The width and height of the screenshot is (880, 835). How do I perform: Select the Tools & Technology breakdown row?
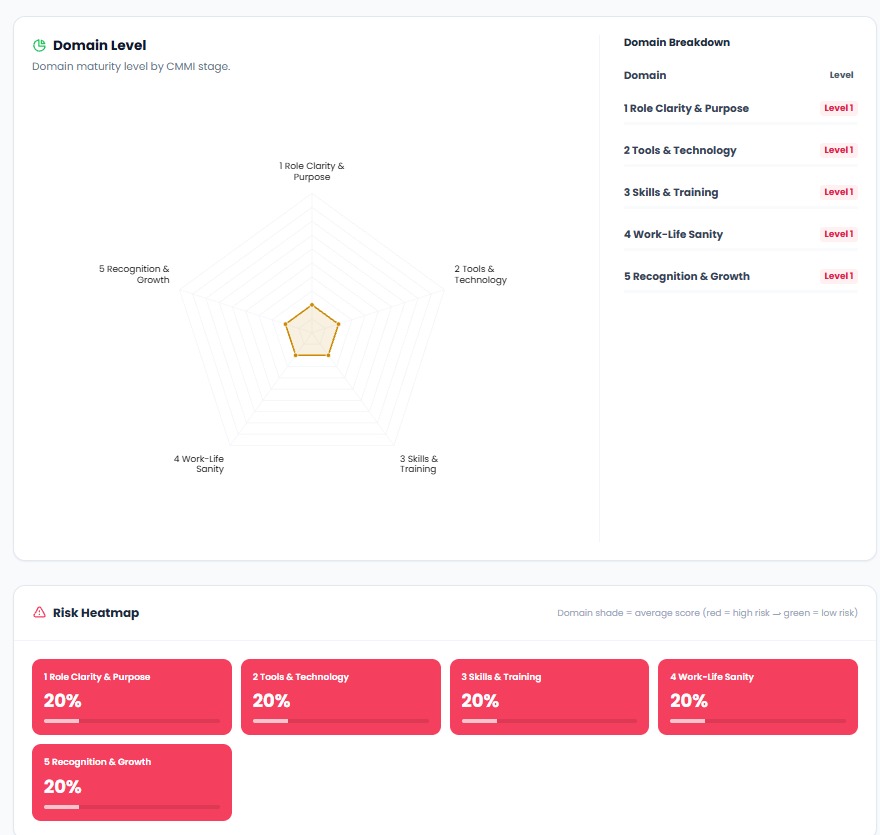pos(740,150)
